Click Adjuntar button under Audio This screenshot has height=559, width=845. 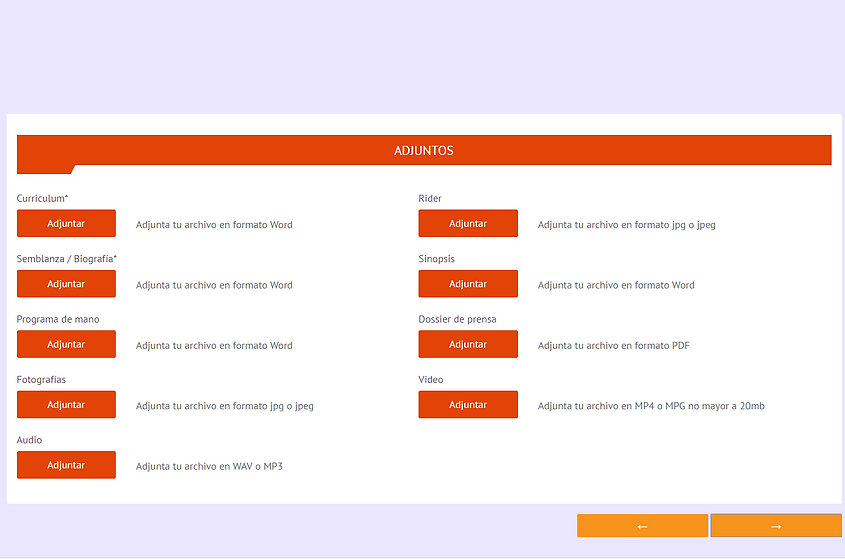(66, 465)
